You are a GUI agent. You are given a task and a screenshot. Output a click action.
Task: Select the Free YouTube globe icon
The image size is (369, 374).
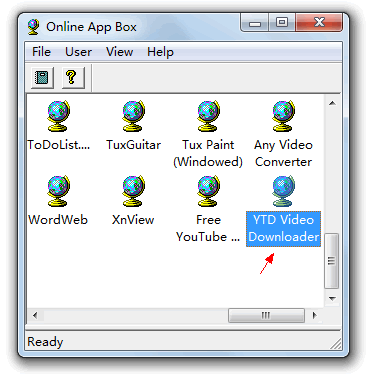[208, 191]
